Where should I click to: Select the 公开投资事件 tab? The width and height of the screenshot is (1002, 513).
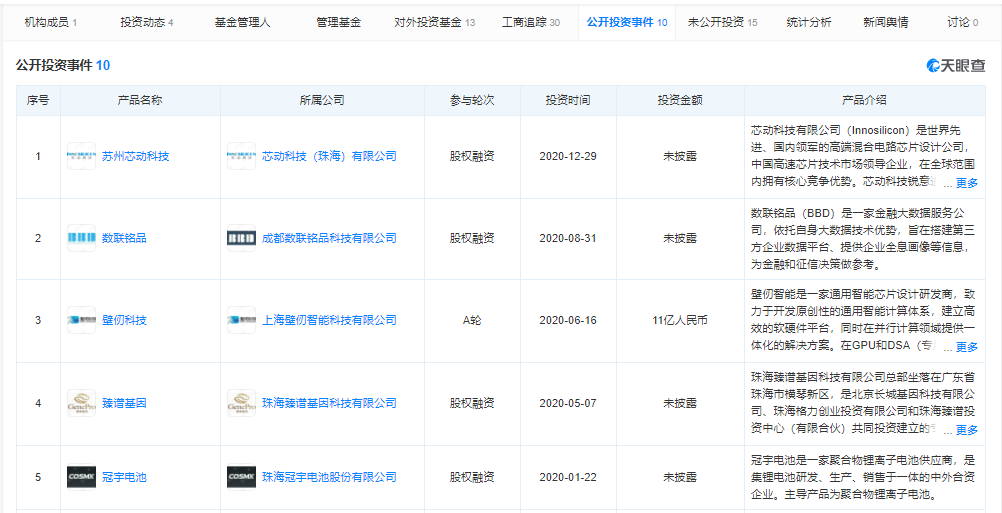tap(627, 23)
